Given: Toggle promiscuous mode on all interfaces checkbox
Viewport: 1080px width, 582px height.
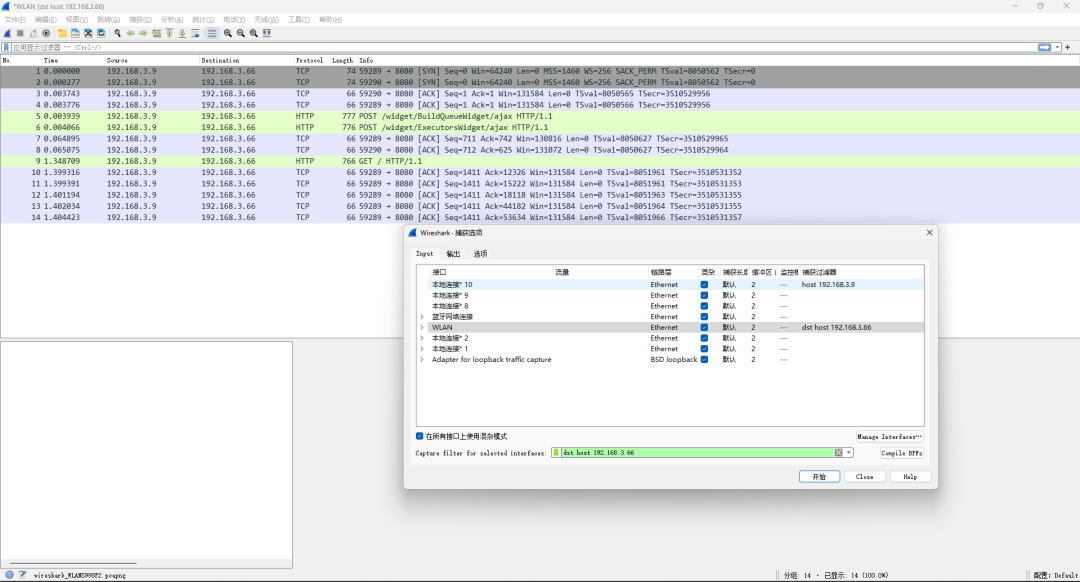Looking at the screenshot, I should click(x=420, y=436).
